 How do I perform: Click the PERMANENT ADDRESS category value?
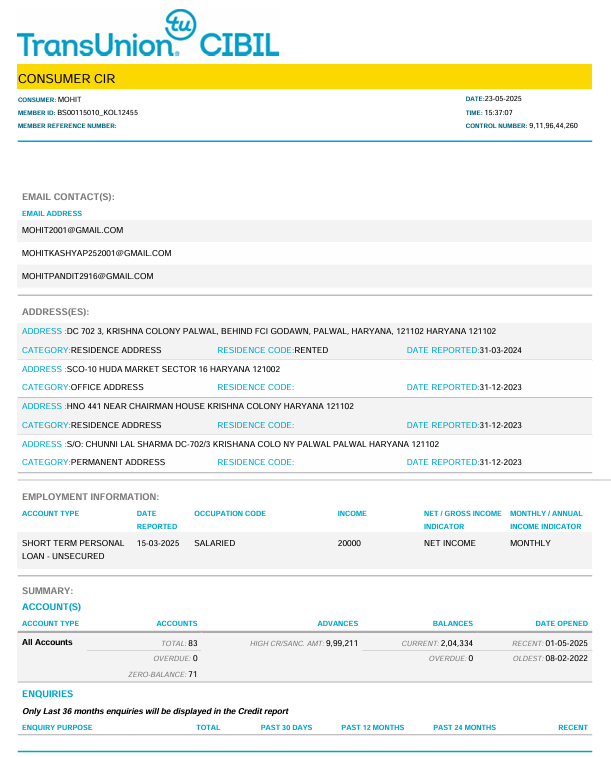pyautogui.click(x=118, y=462)
